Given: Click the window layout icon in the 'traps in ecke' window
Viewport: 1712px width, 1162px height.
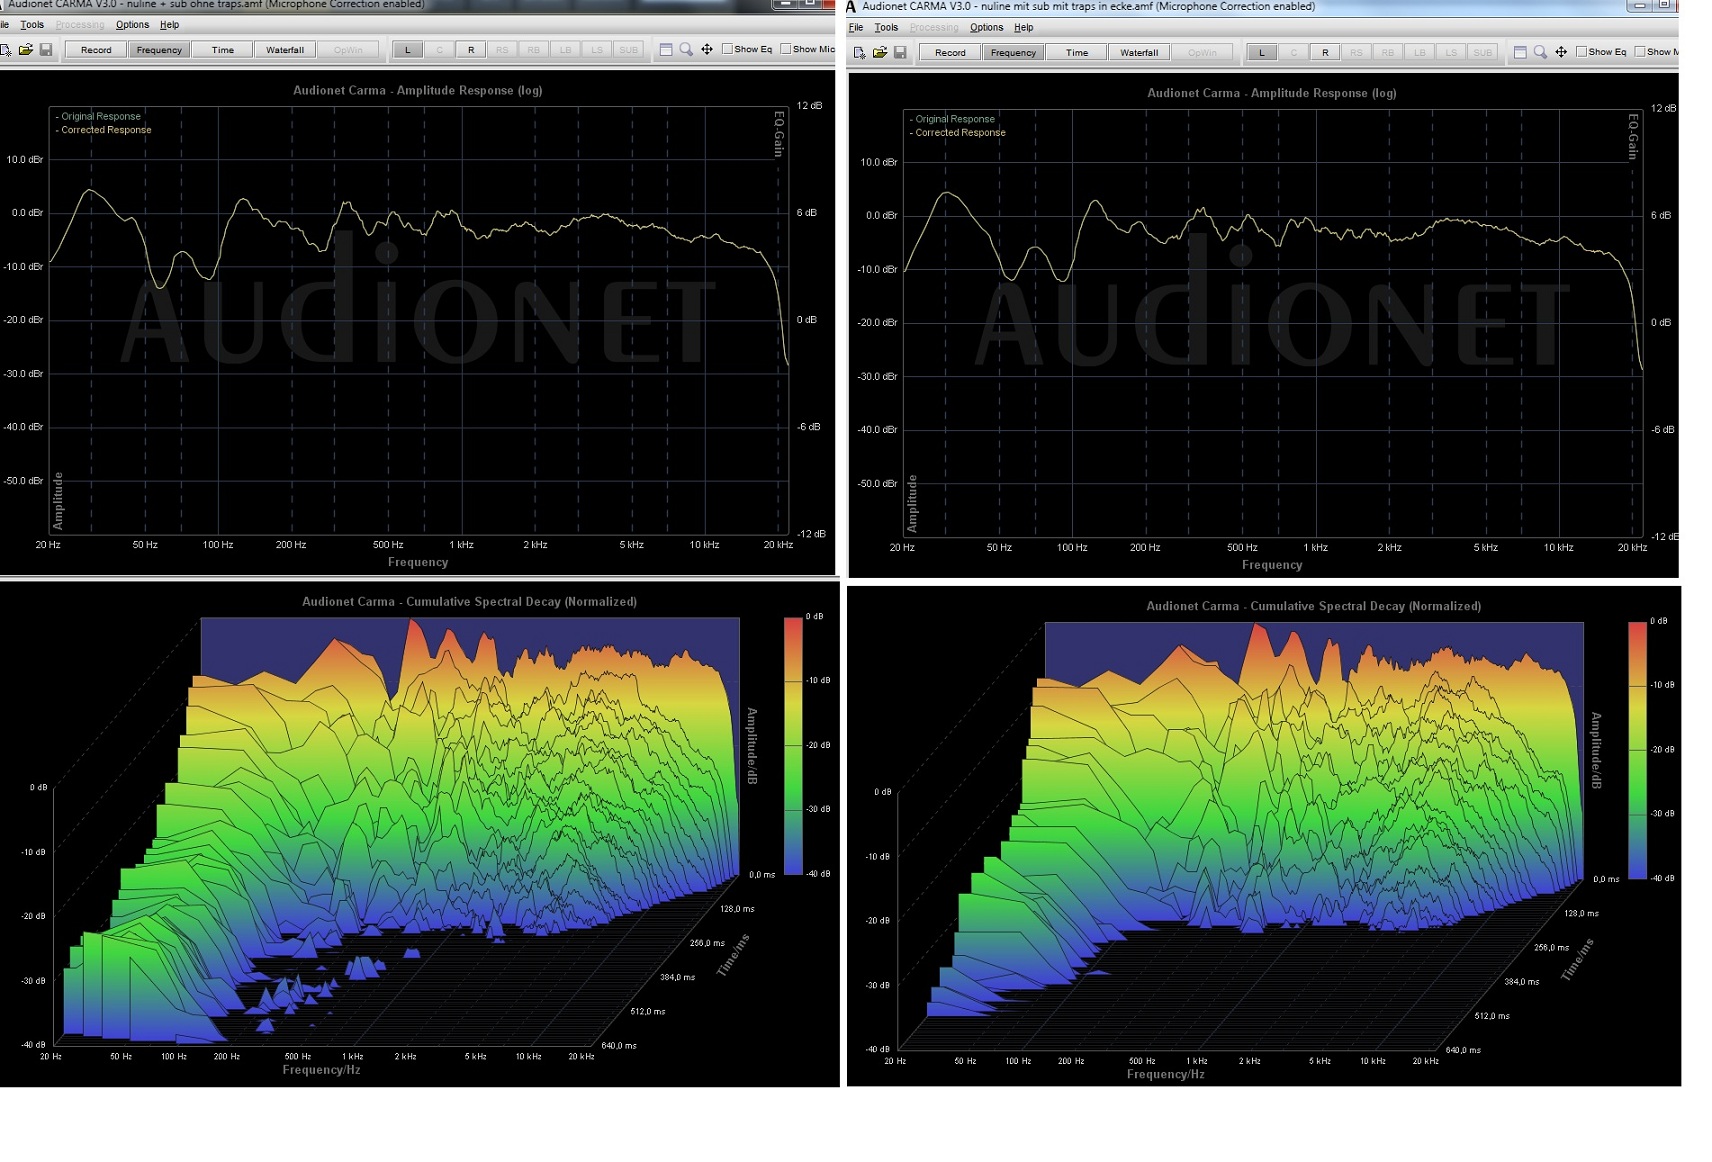Looking at the screenshot, I should 1520,52.
